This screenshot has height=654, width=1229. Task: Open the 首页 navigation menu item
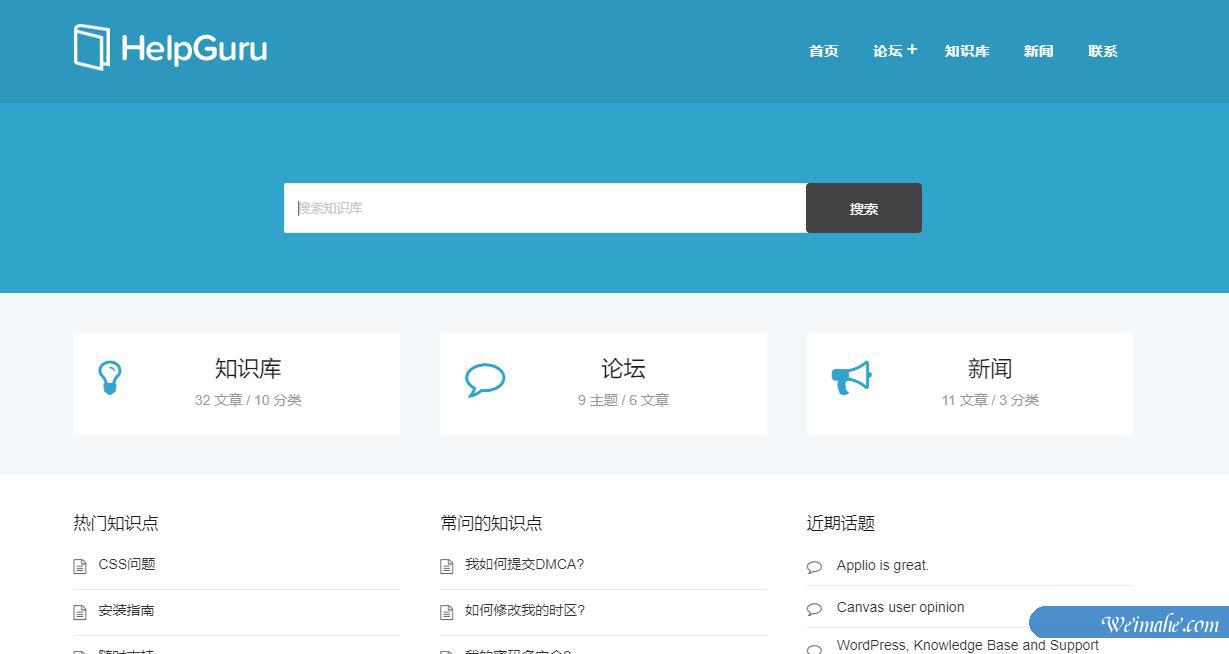(x=823, y=51)
